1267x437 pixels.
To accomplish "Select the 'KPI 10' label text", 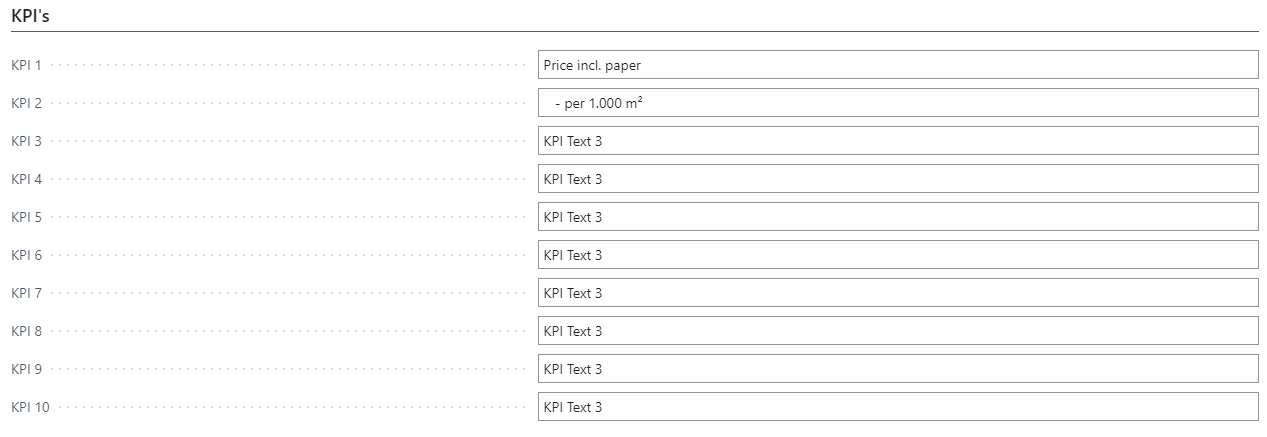I will pos(30,407).
